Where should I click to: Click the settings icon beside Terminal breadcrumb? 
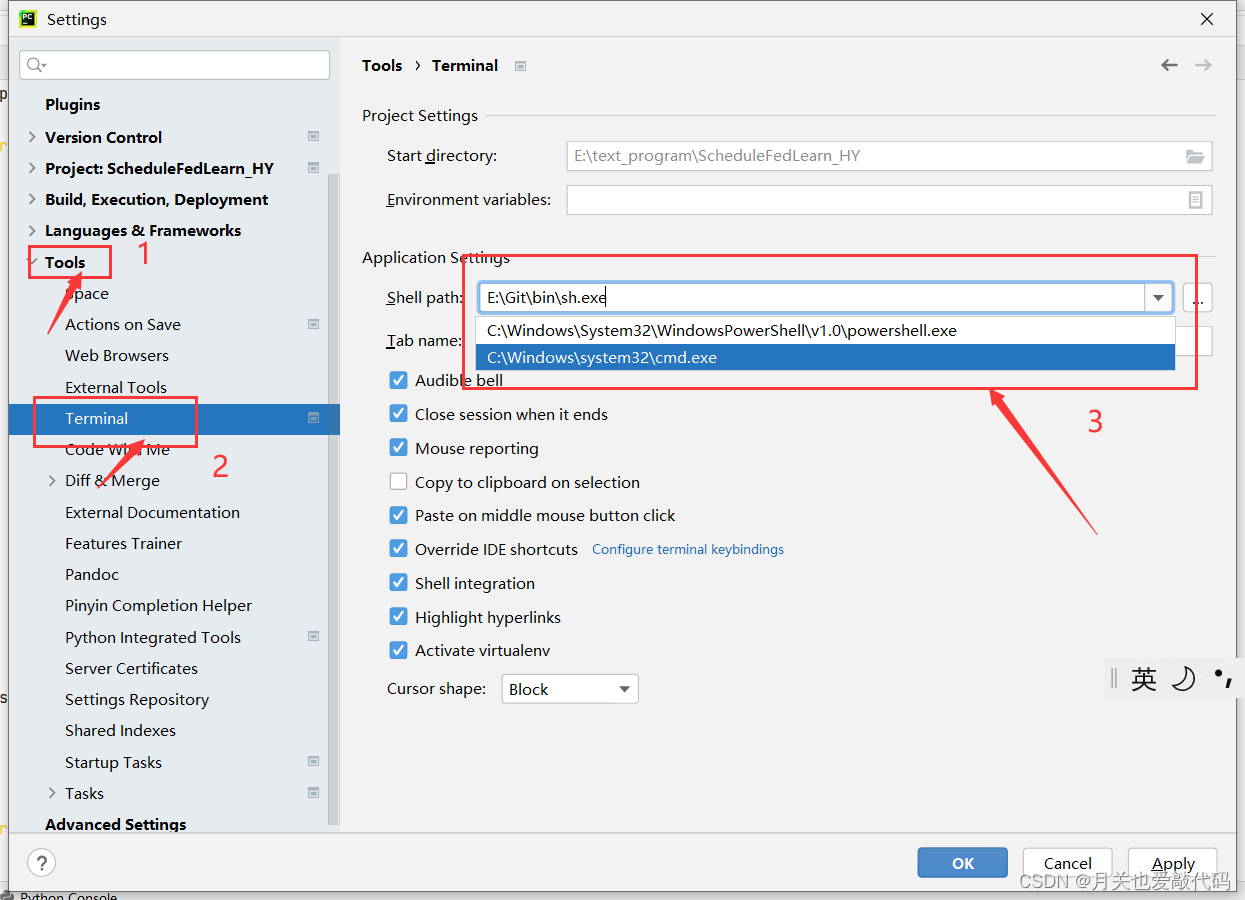520,65
